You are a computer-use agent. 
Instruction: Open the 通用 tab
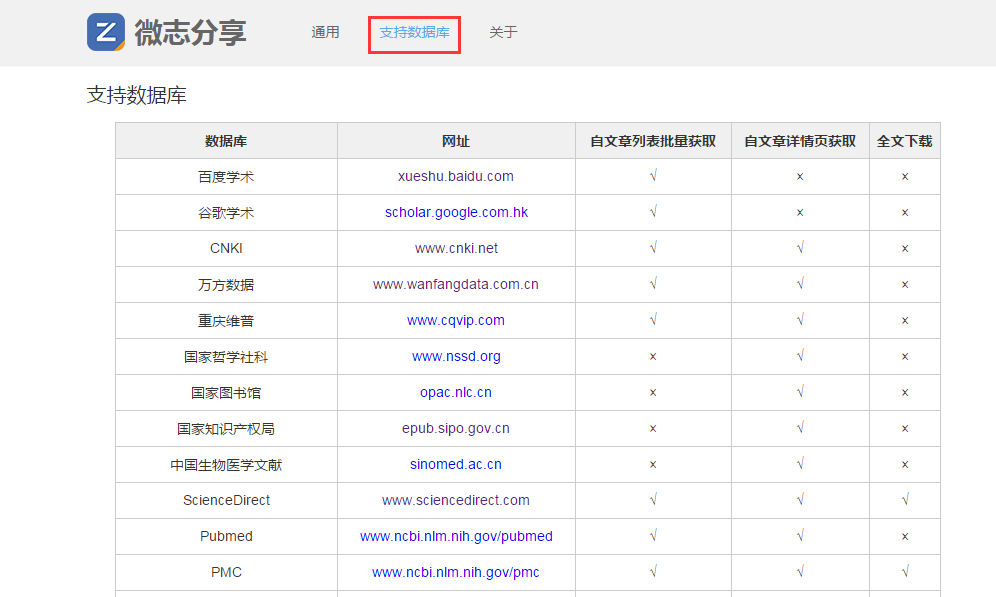point(325,32)
